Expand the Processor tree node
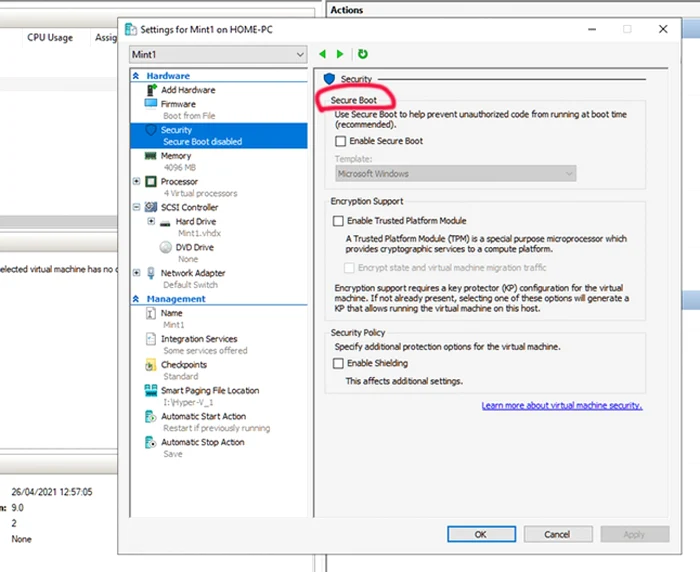This screenshot has height=572, width=700. click(137, 181)
